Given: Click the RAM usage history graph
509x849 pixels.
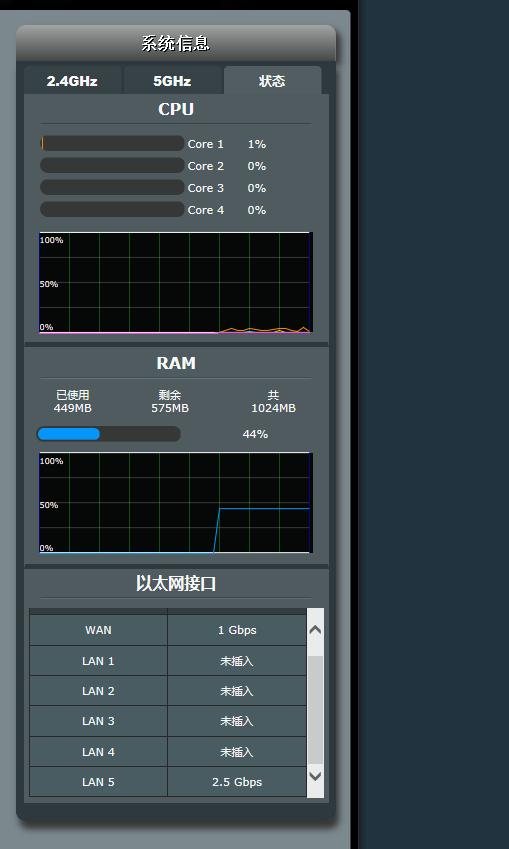Looking at the screenshot, I should (x=175, y=502).
